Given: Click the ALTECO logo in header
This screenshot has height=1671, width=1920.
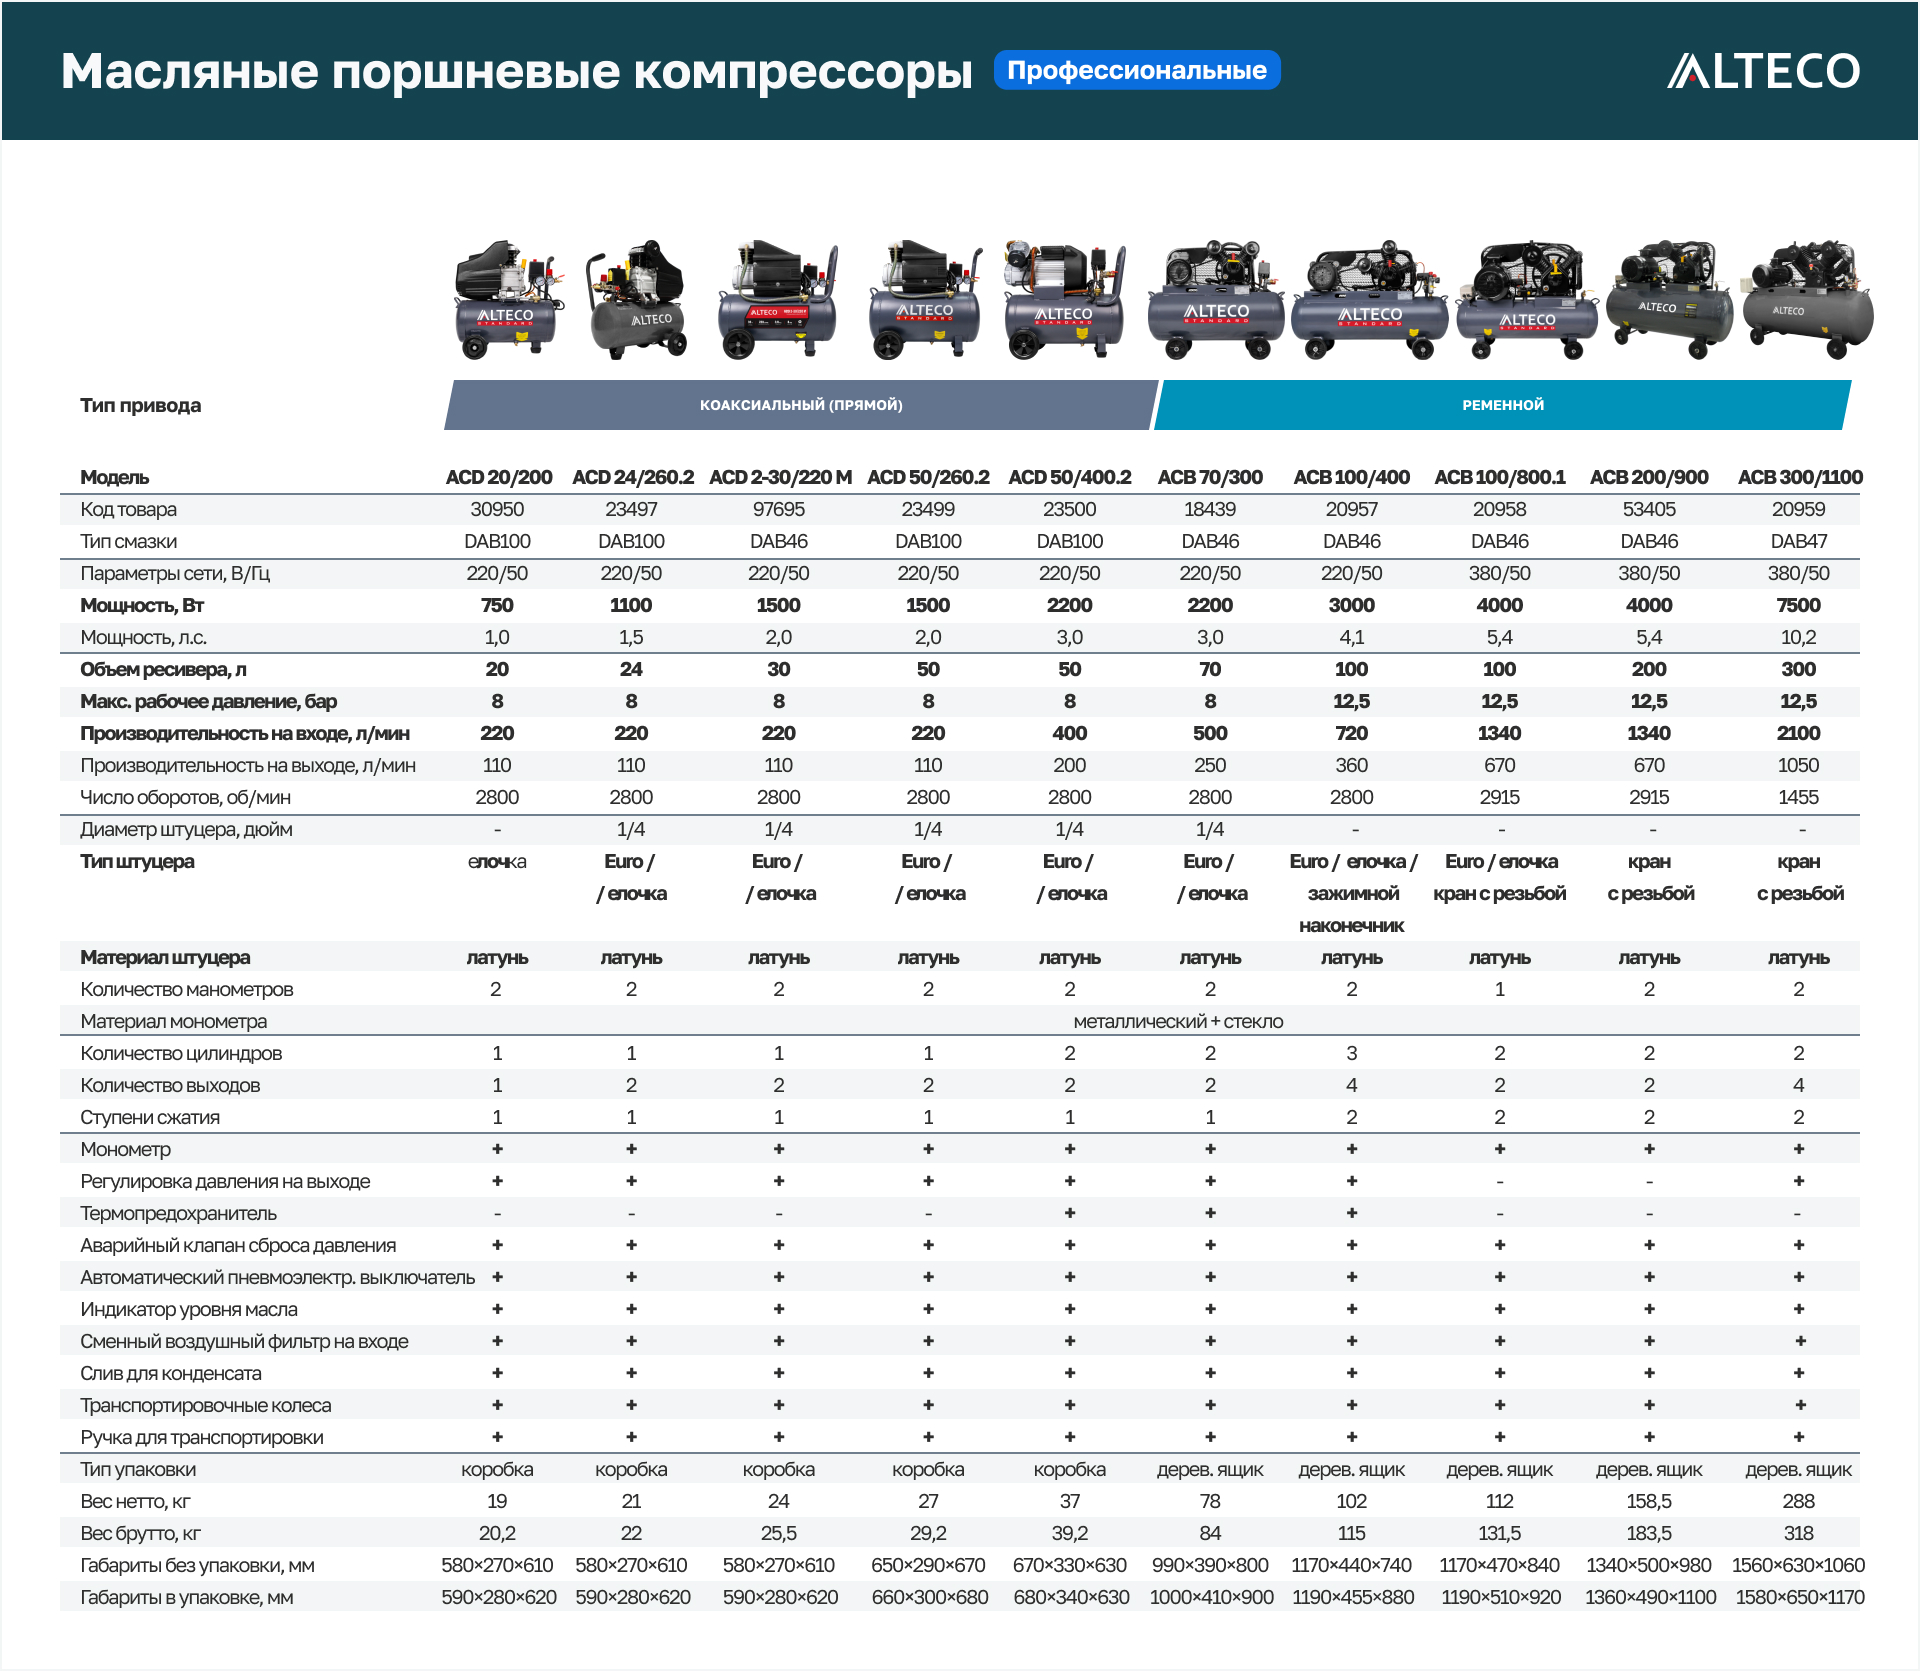Looking at the screenshot, I should [1763, 71].
